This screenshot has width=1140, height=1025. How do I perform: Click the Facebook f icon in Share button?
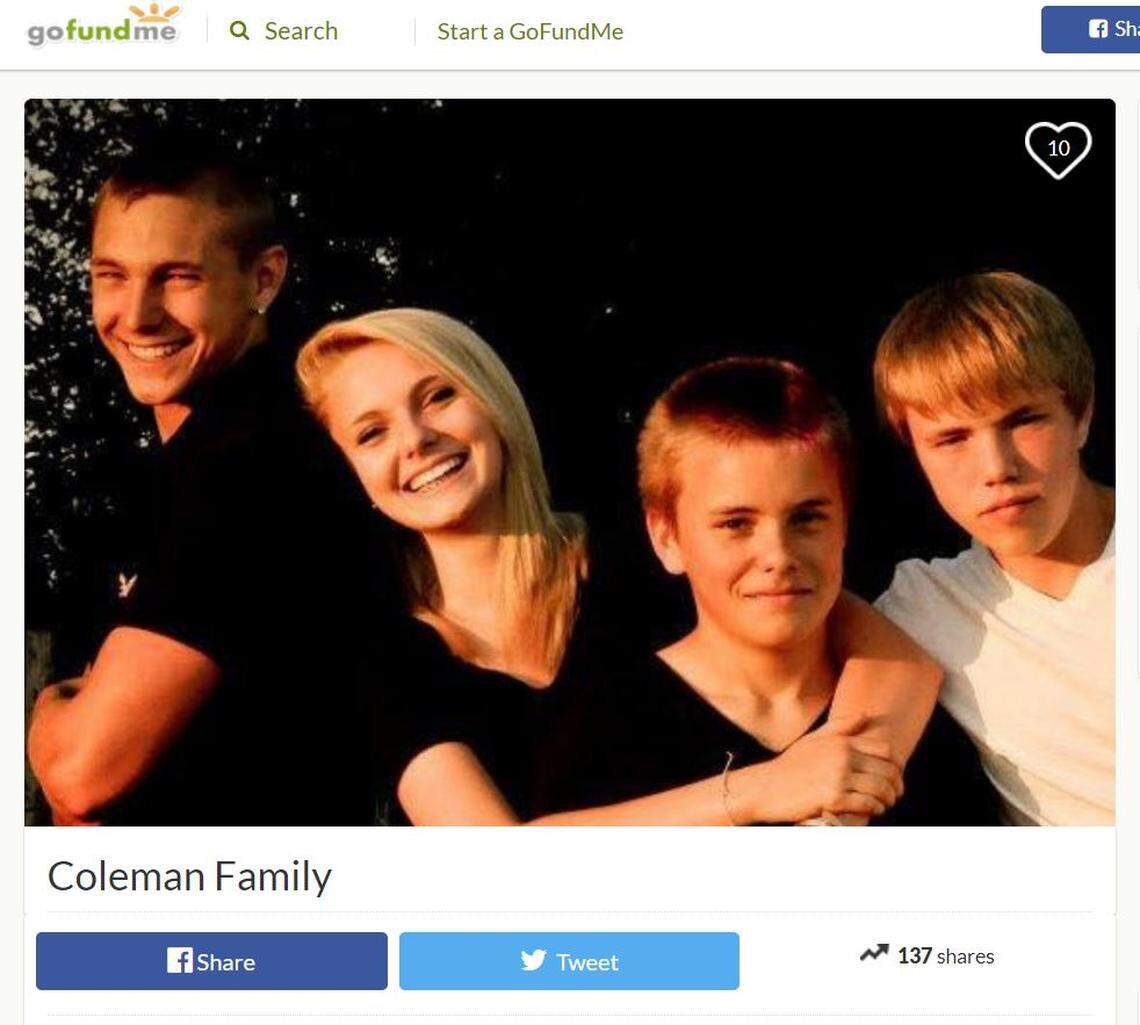pyautogui.click(x=180, y=960)
